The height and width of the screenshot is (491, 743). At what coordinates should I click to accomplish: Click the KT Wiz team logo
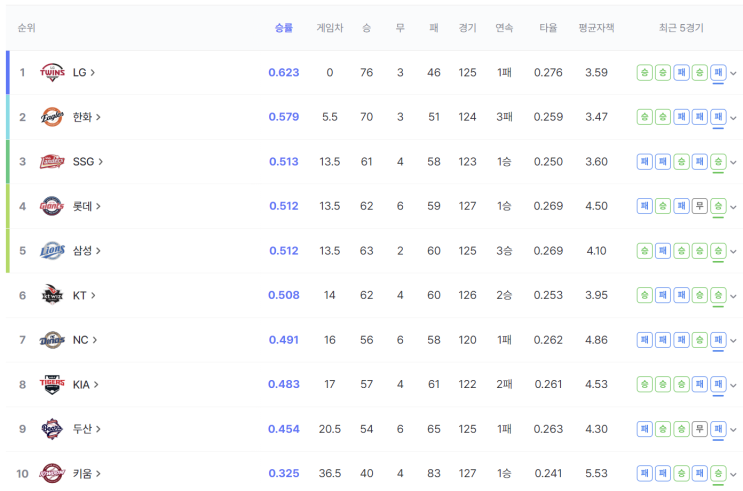coord(52,295)
